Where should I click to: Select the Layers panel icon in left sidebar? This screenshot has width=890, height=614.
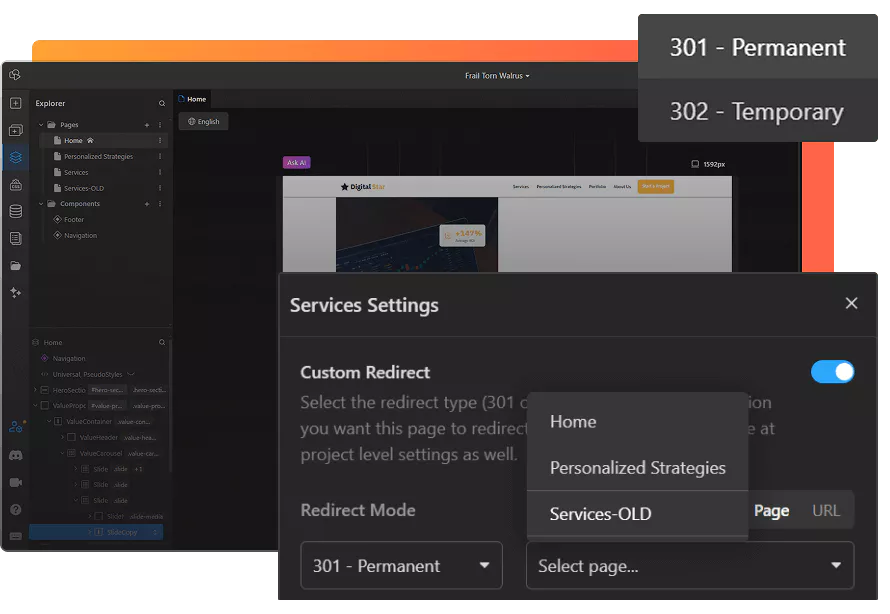15,155
